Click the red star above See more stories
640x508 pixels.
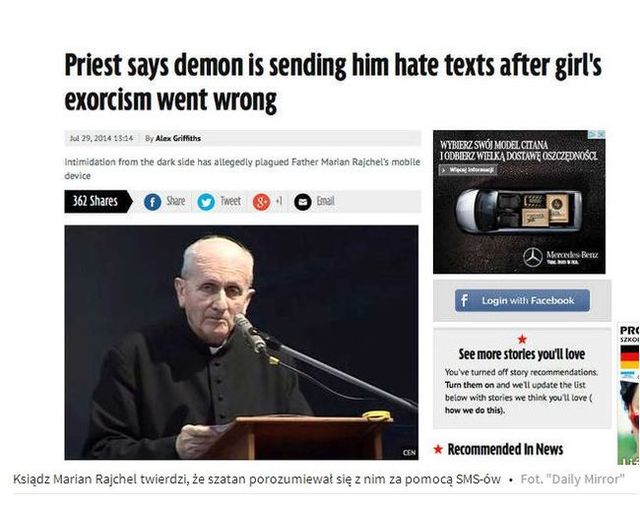click(x=522, y=339)
